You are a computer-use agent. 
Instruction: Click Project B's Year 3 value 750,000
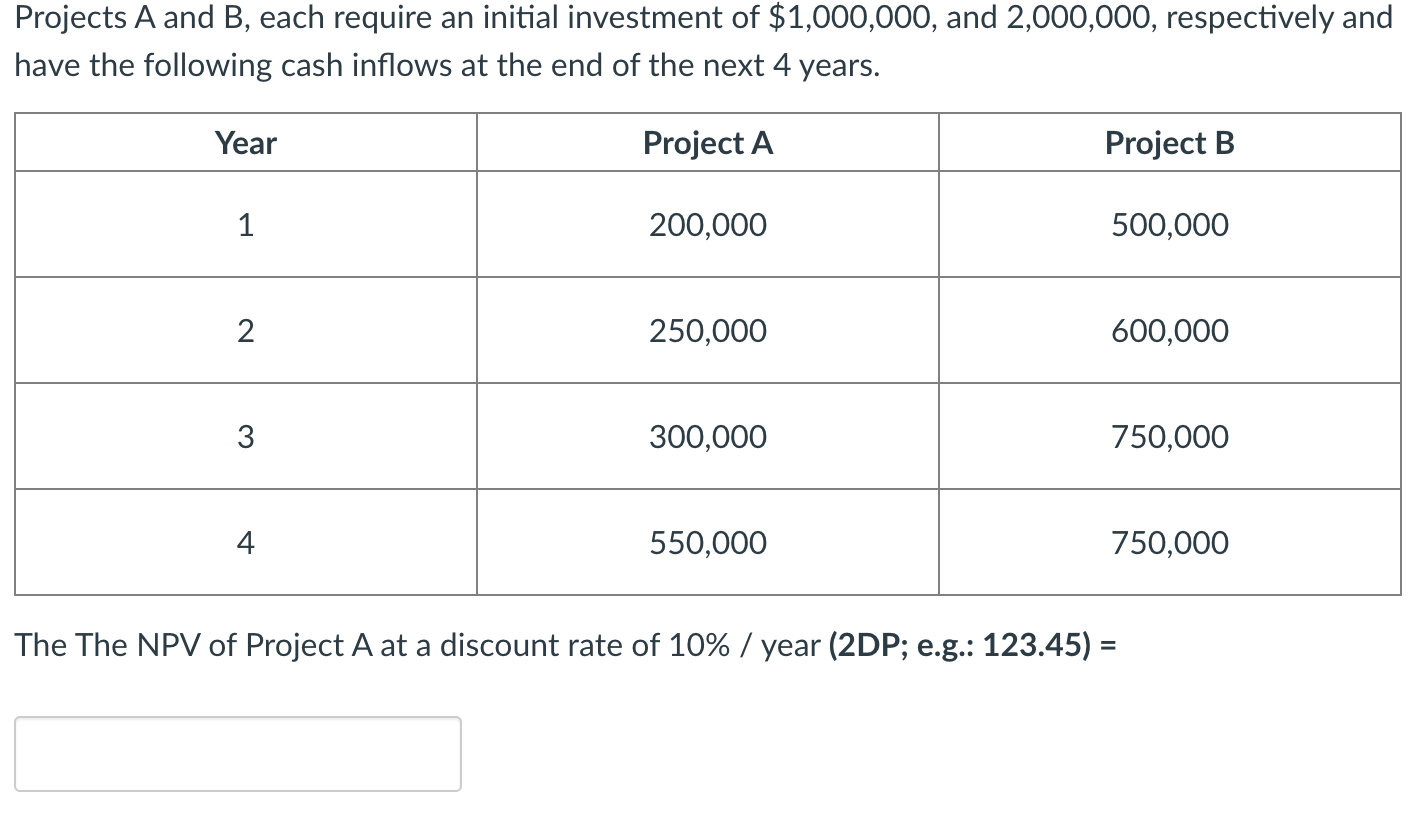tap(1169, 436)
